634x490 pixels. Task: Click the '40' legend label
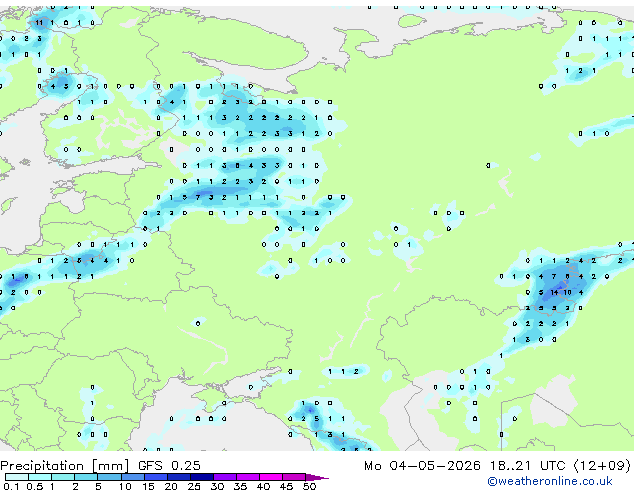pos(263,486)
